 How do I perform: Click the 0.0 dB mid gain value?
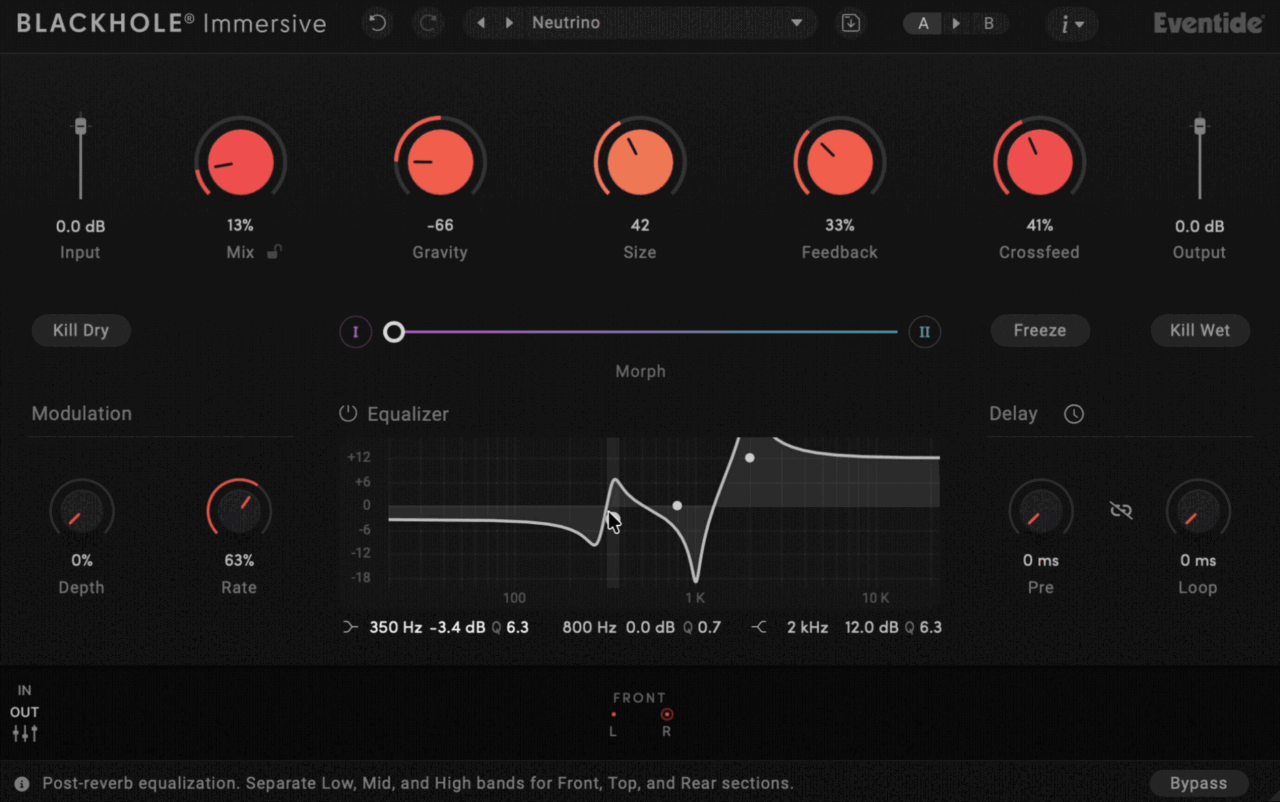[651, 628]
